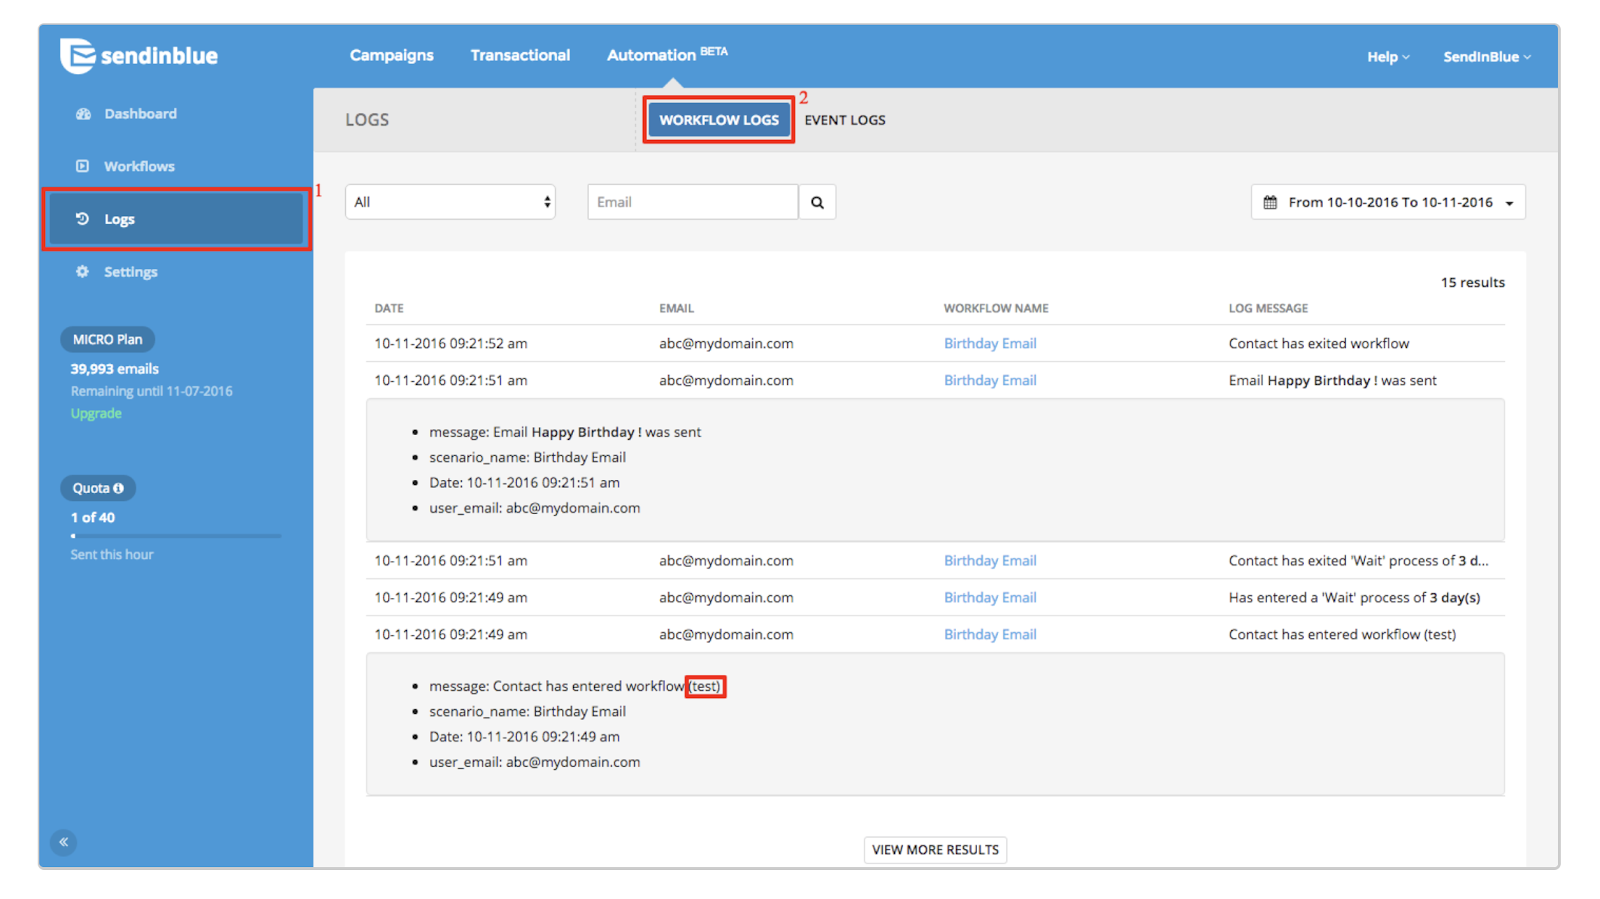Click the 'Contact has entered workflow (test)' log cell
Image resolution: width=1600 pixels, height=899 pixels.
pyautogui.click(x=1342, y=635)
